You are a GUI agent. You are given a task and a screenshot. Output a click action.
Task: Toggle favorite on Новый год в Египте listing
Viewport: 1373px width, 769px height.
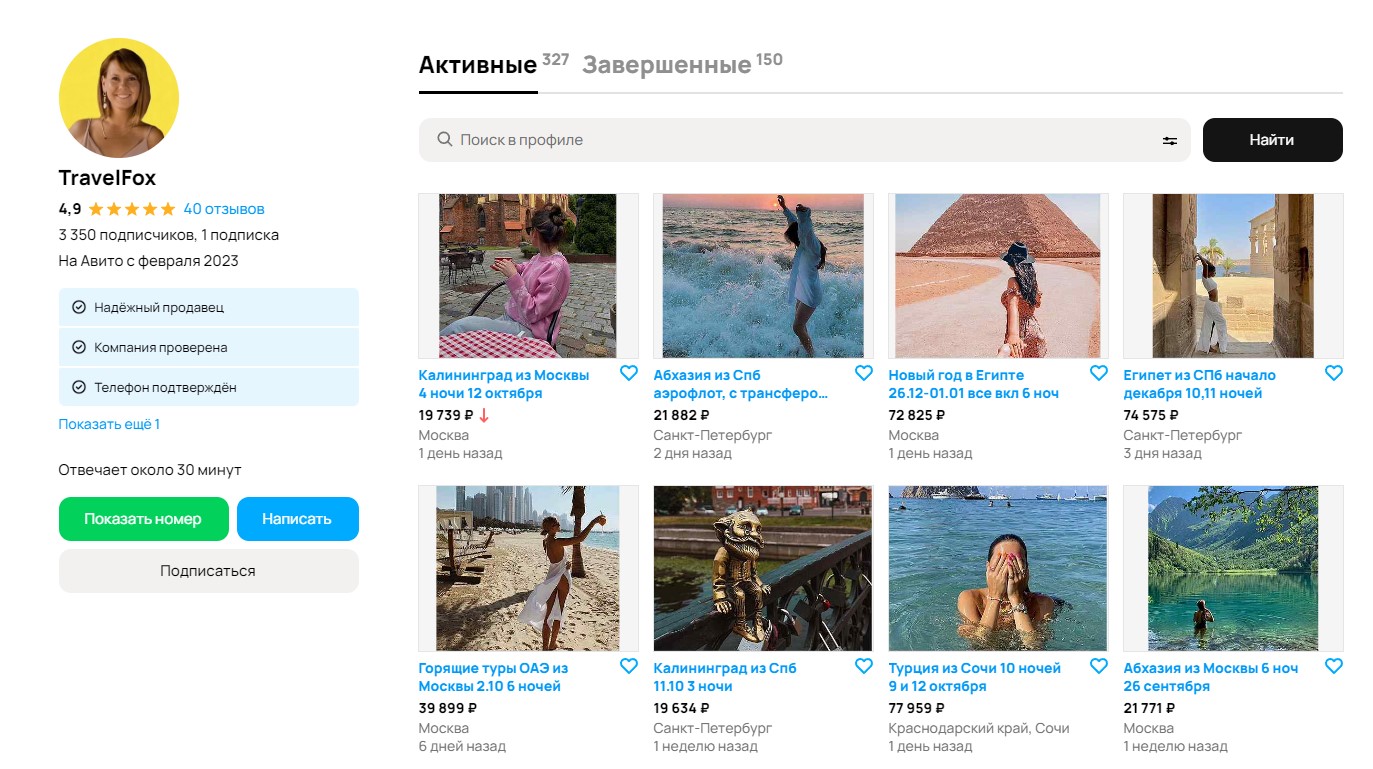(1098, 372)
